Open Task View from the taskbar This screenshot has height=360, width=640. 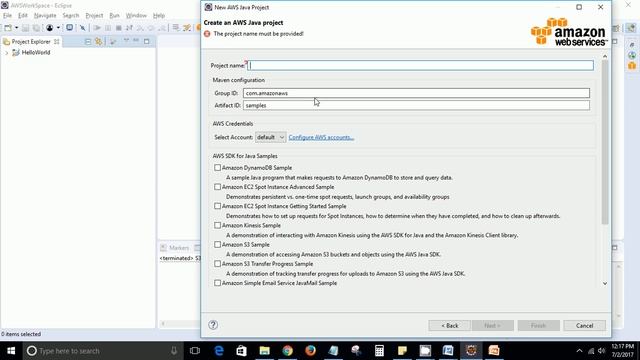(195, 351)
